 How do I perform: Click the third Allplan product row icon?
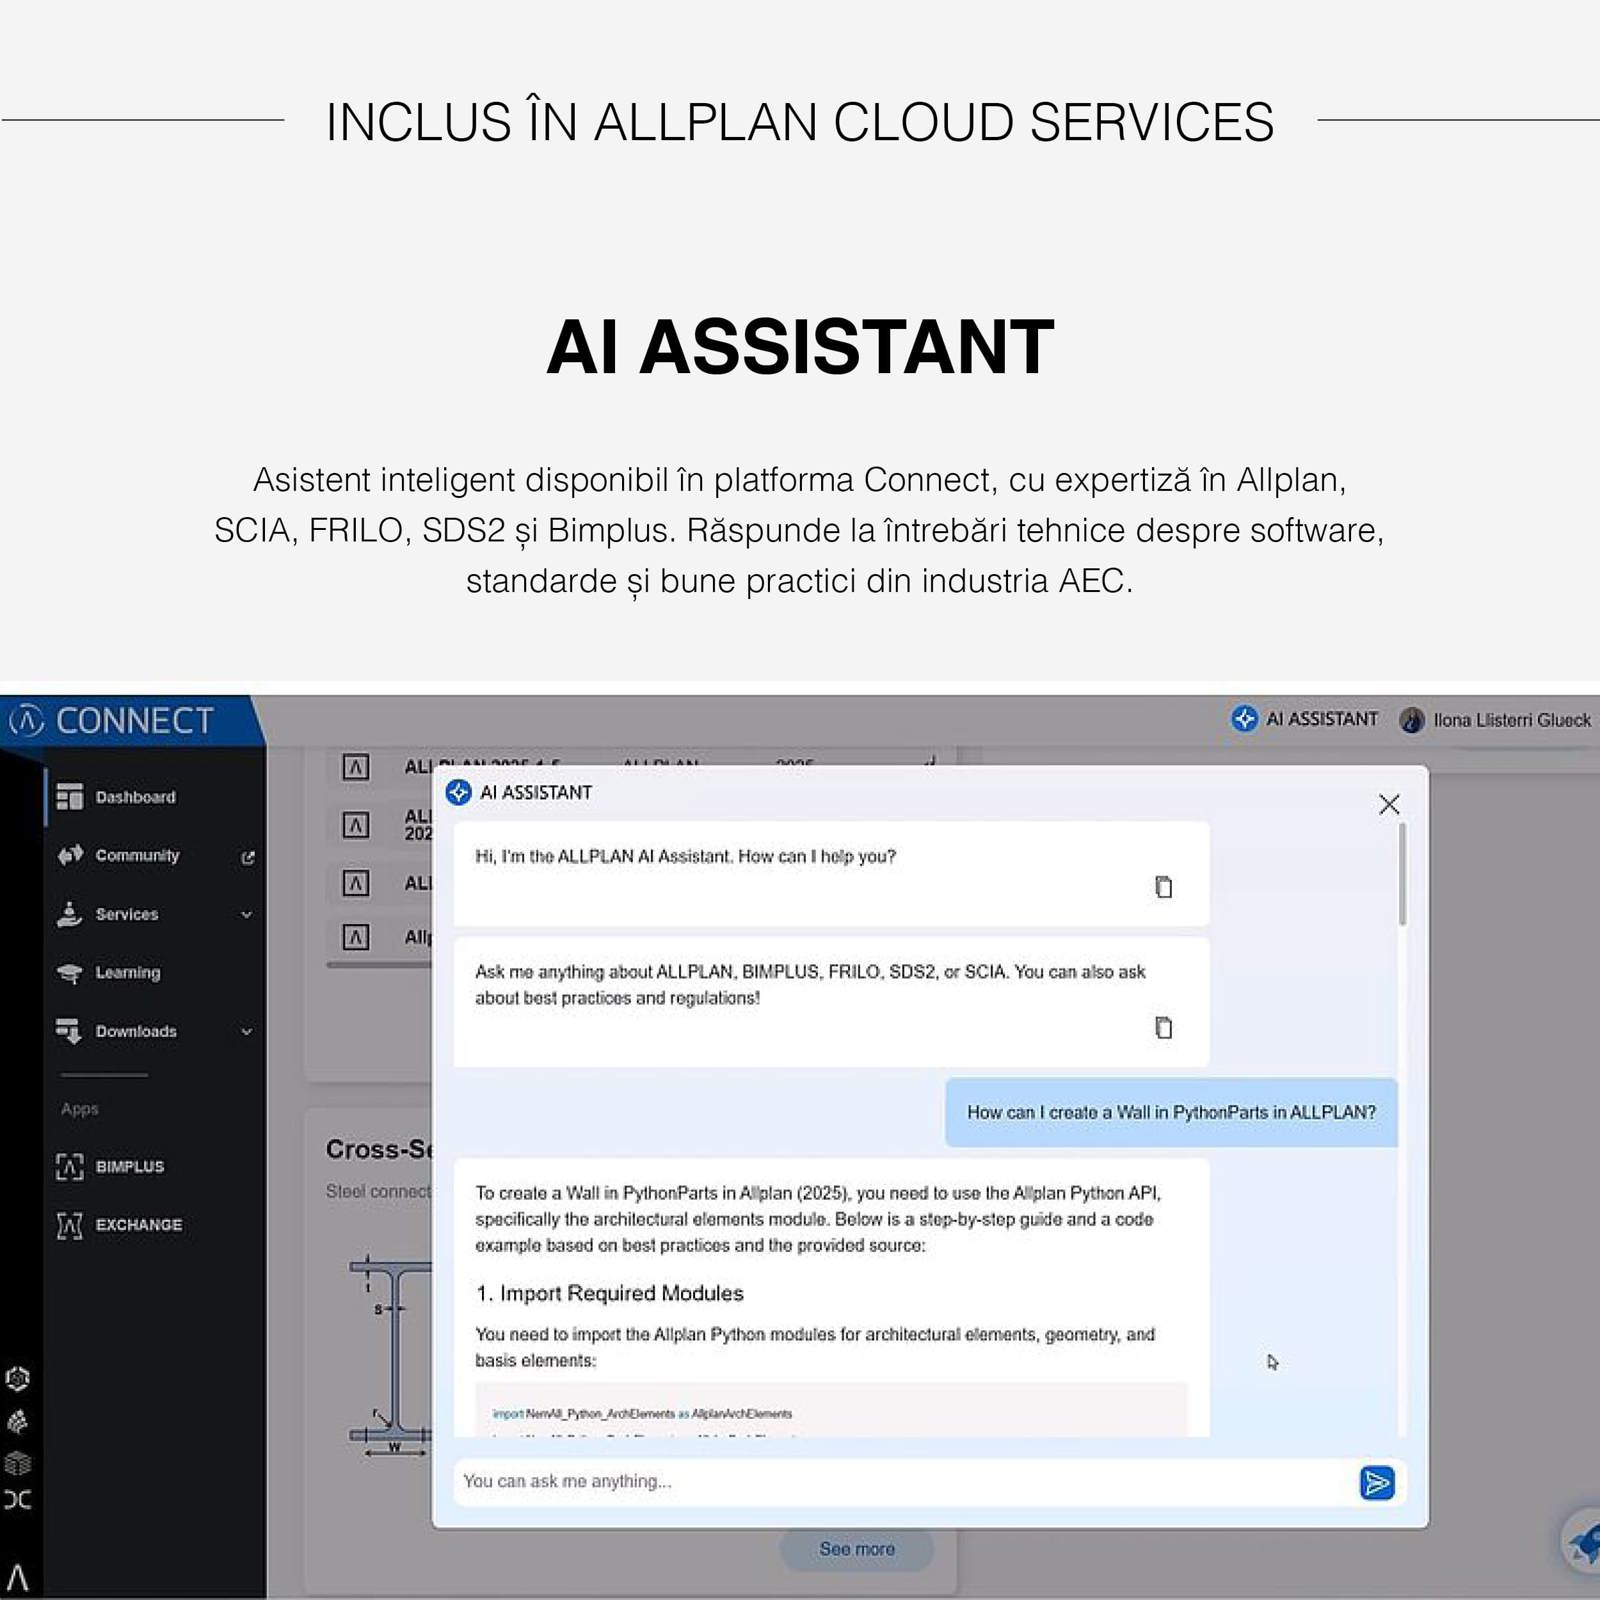(356, 883)
